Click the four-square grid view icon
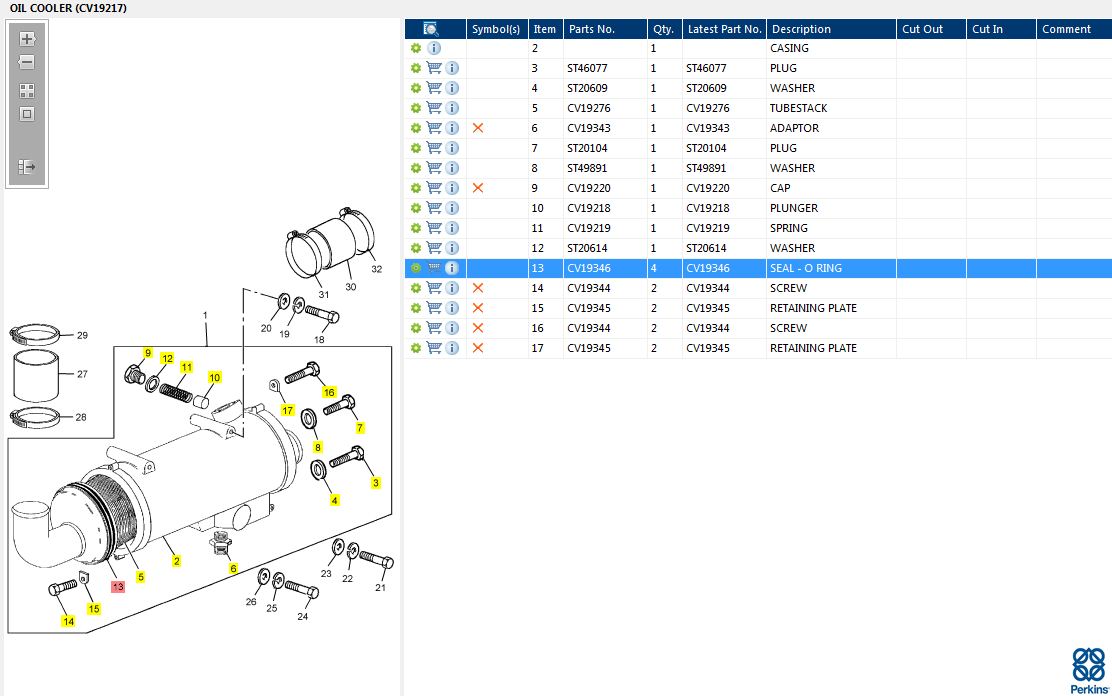 27,90
